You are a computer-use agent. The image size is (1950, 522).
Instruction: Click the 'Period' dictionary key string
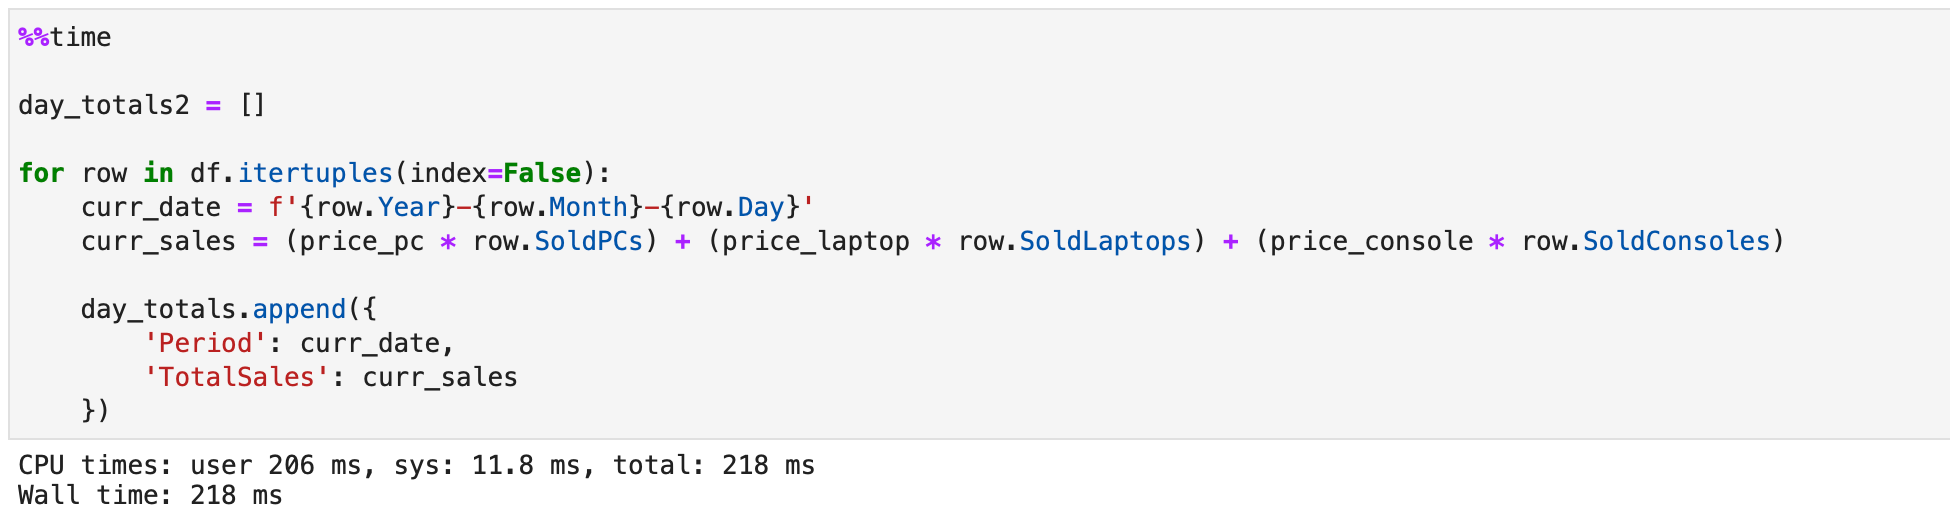(x=205, y=344)
